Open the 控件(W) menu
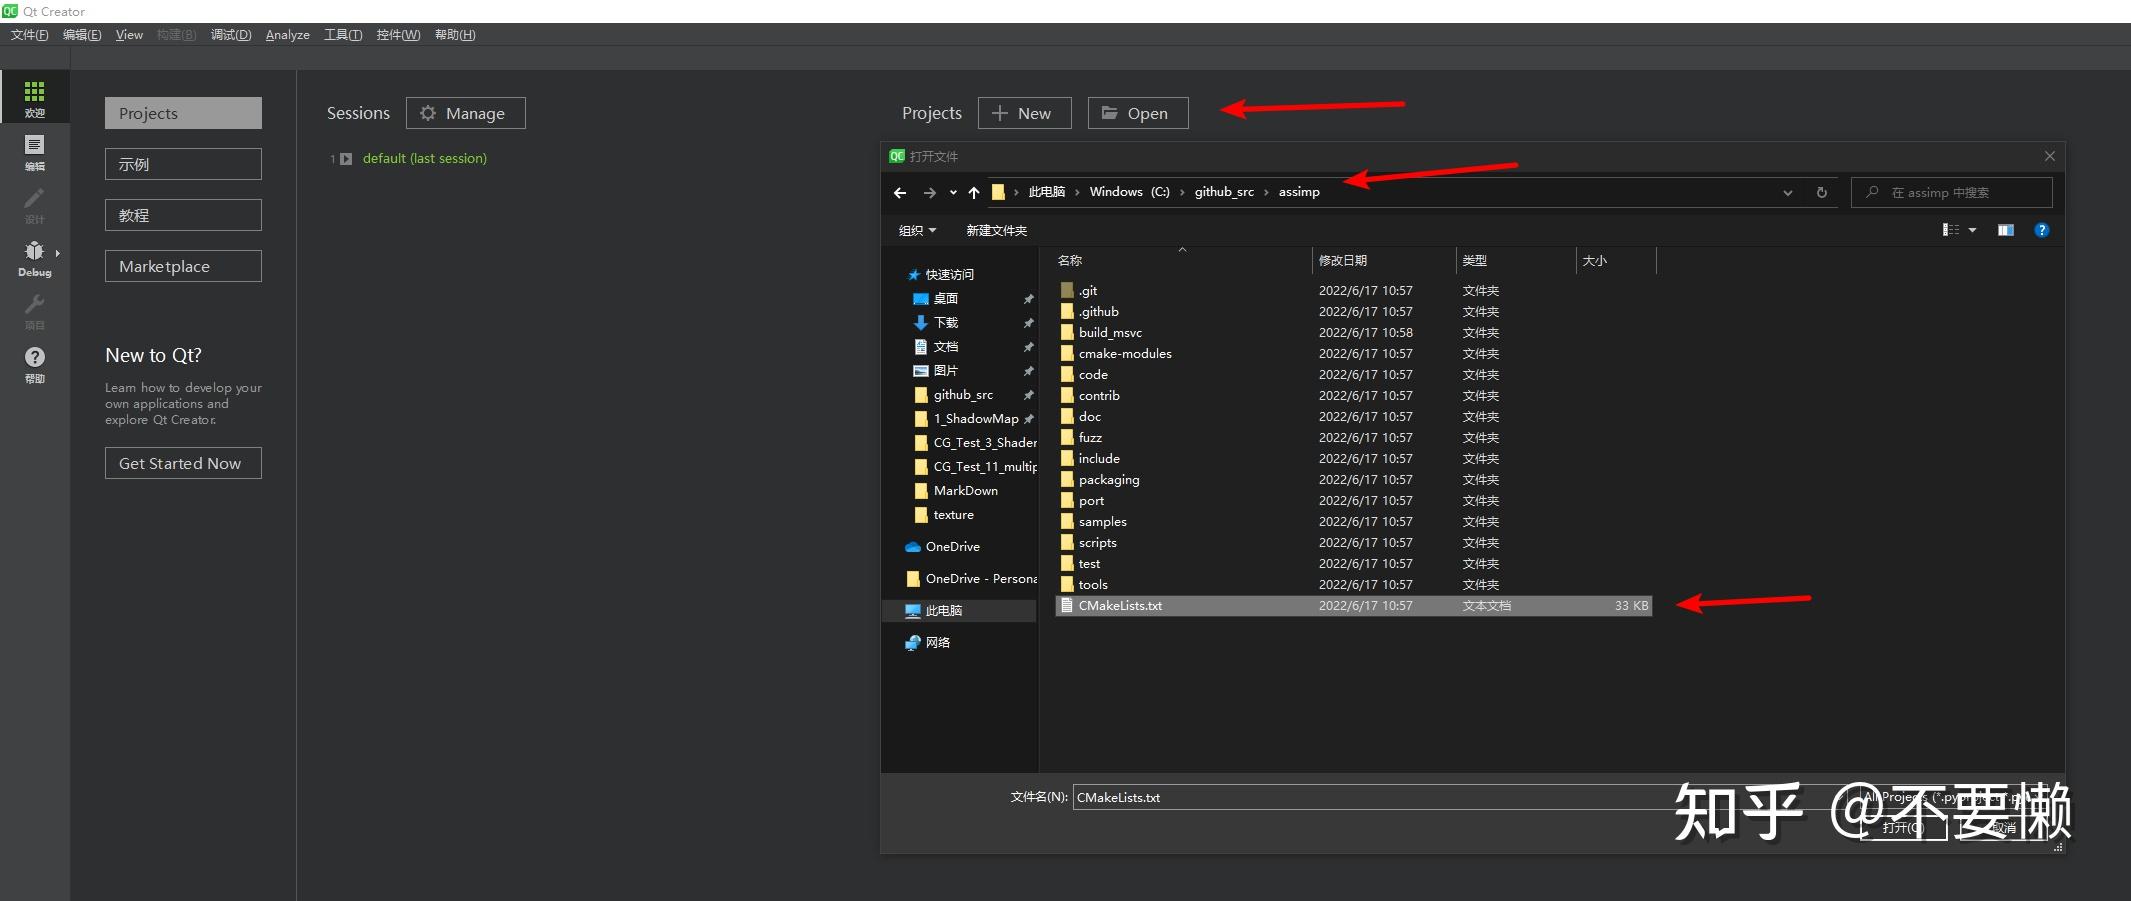The width and height of the screenshot is (2131, 901). tap(398, 35)
